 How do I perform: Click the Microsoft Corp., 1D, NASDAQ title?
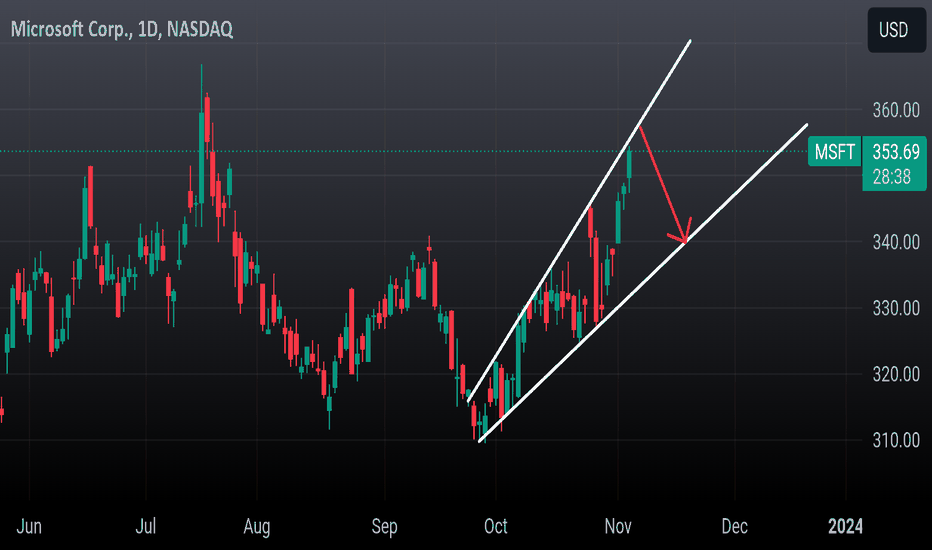(x=122, y=29)
